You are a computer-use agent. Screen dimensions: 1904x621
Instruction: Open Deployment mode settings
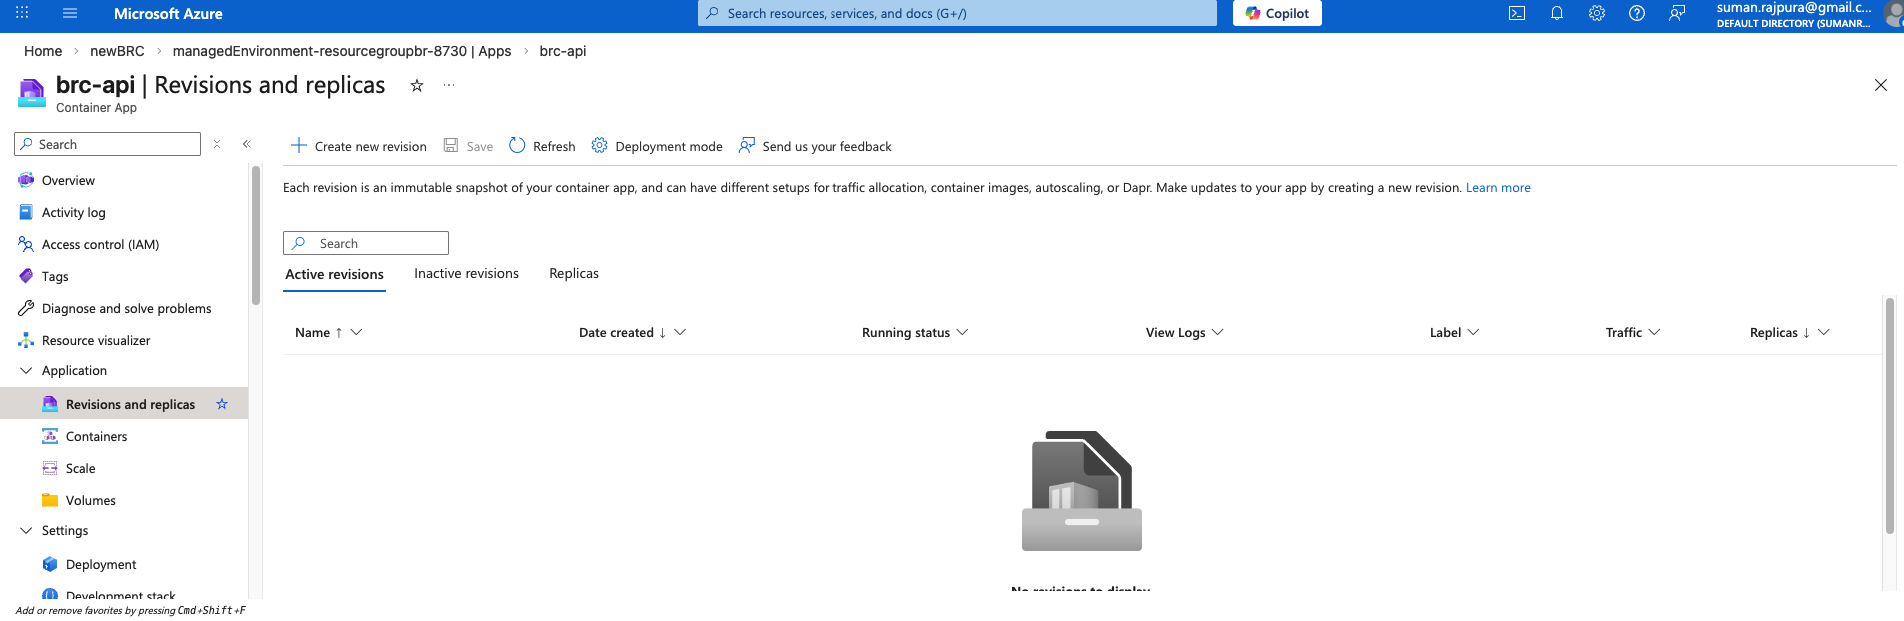[657, 146]
